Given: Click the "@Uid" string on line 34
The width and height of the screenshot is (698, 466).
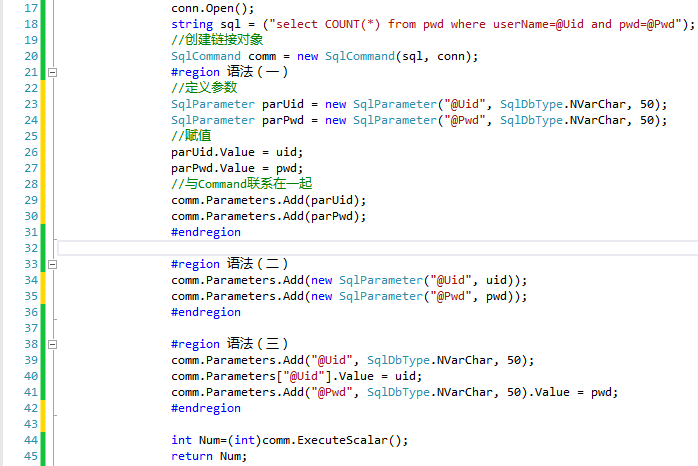Looking at the screenshot, I should [x=451, y=280].
